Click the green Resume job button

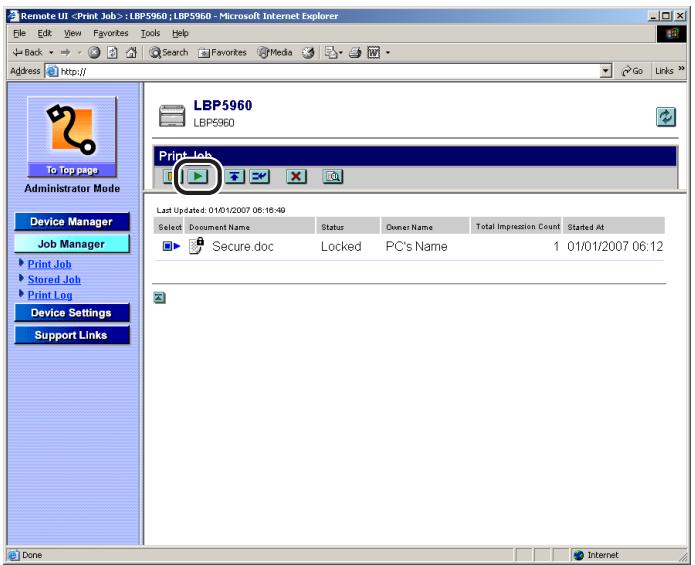(198, 176)
